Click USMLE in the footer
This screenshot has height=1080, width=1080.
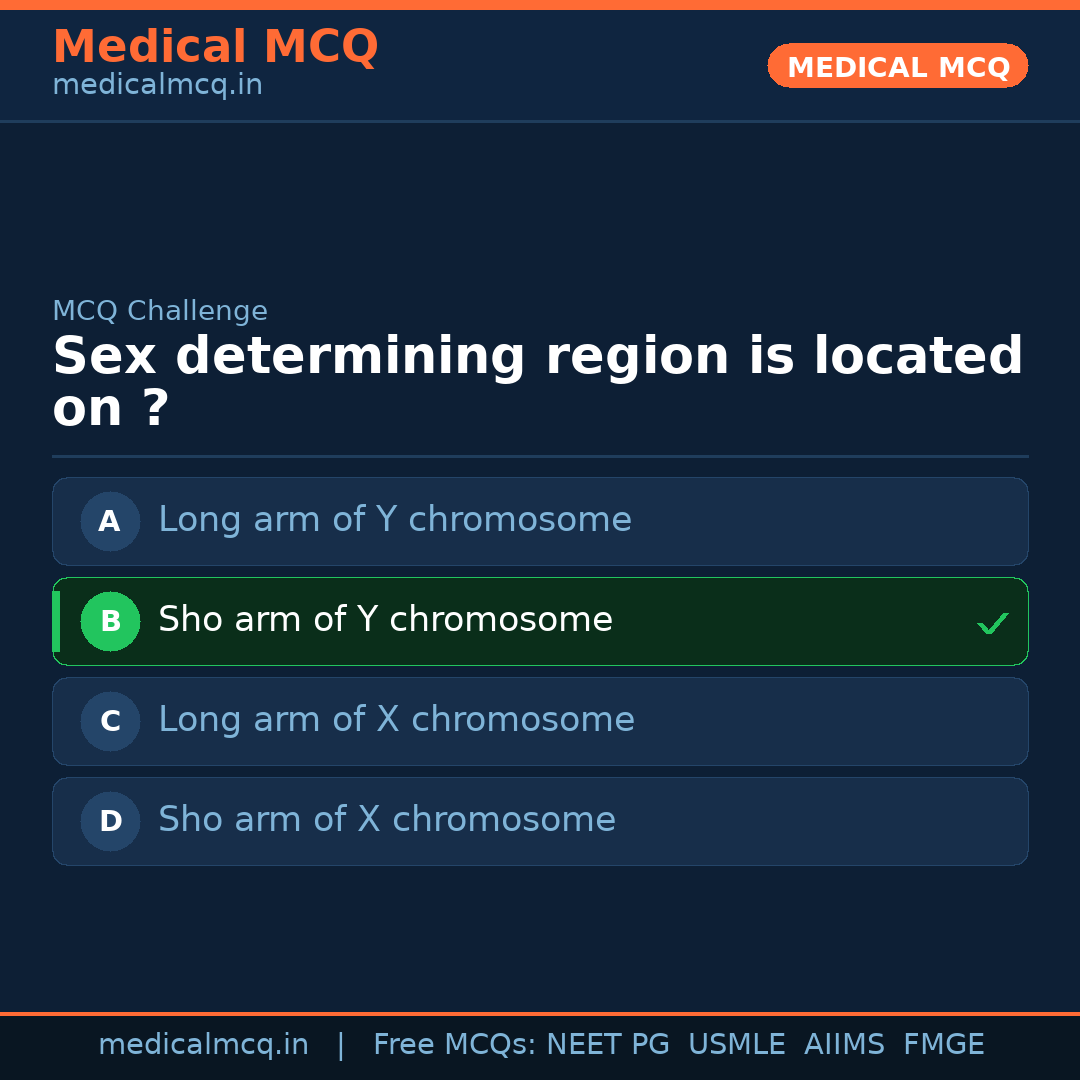(x=736, y=1045)
